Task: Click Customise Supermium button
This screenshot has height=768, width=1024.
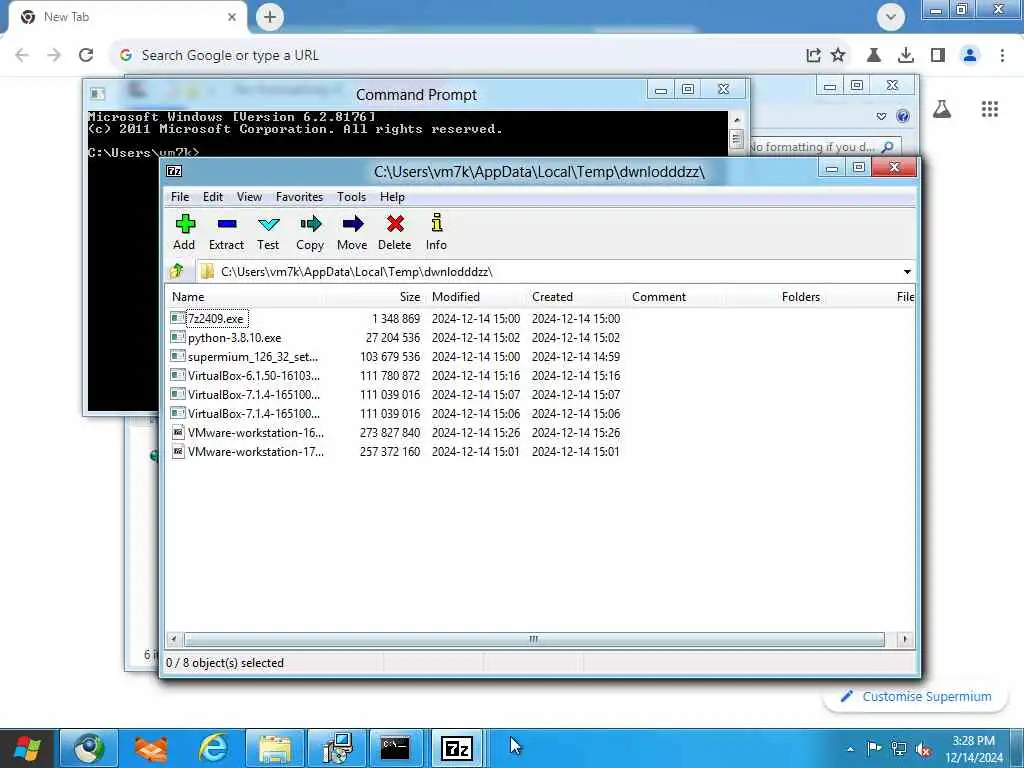Action: click(918, 696)
